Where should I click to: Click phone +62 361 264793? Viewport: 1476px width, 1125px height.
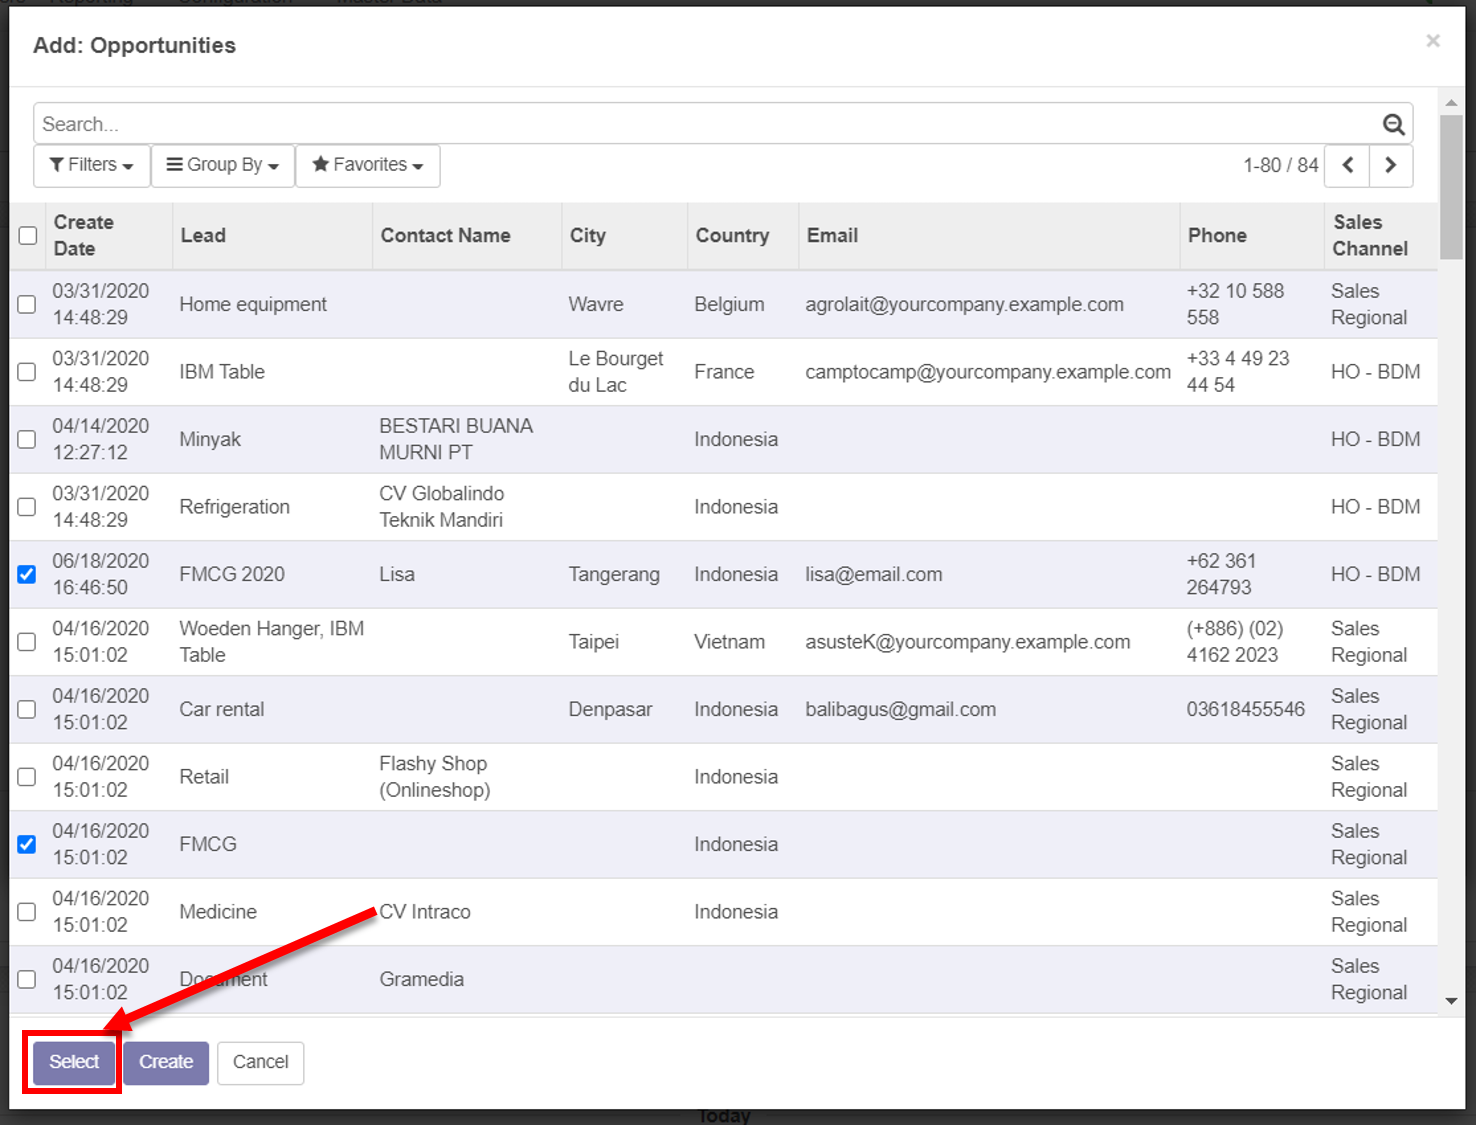1221,574
